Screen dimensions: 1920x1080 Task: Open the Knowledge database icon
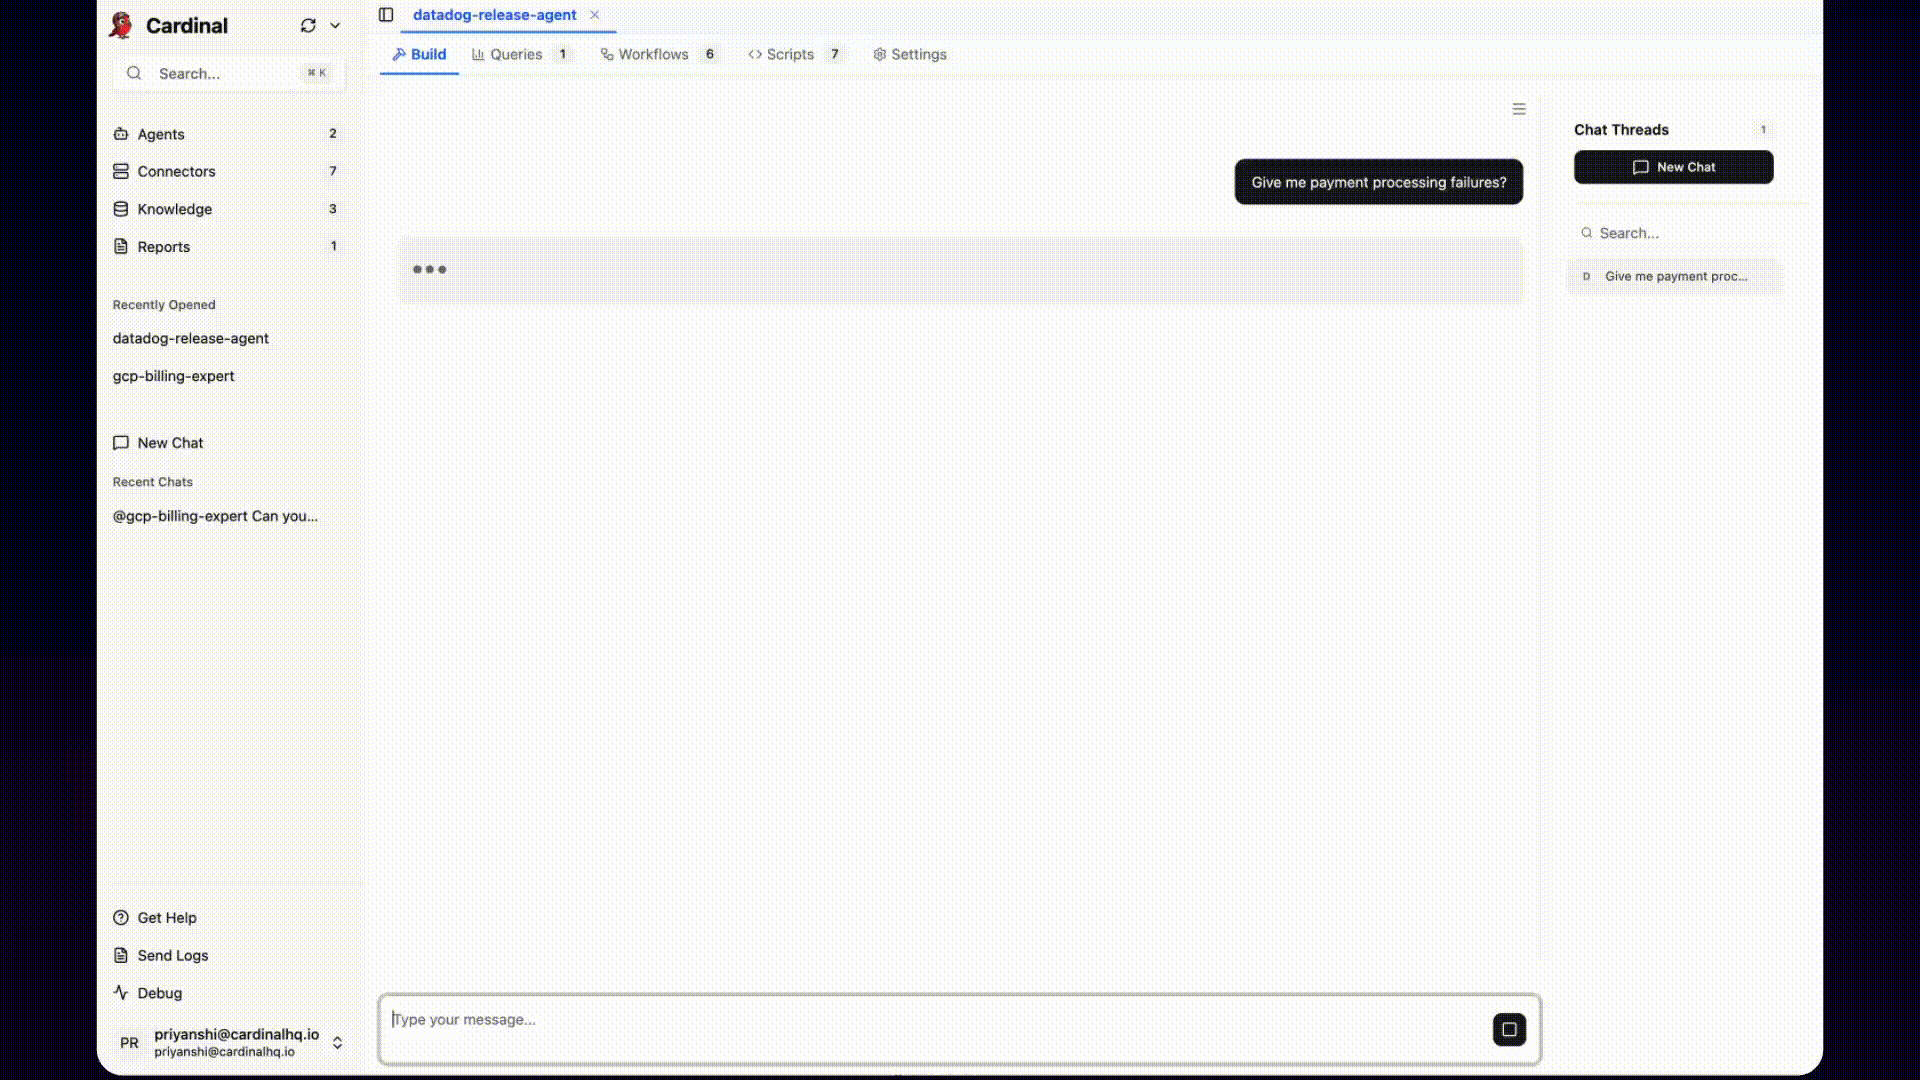[x=121, y=209]
